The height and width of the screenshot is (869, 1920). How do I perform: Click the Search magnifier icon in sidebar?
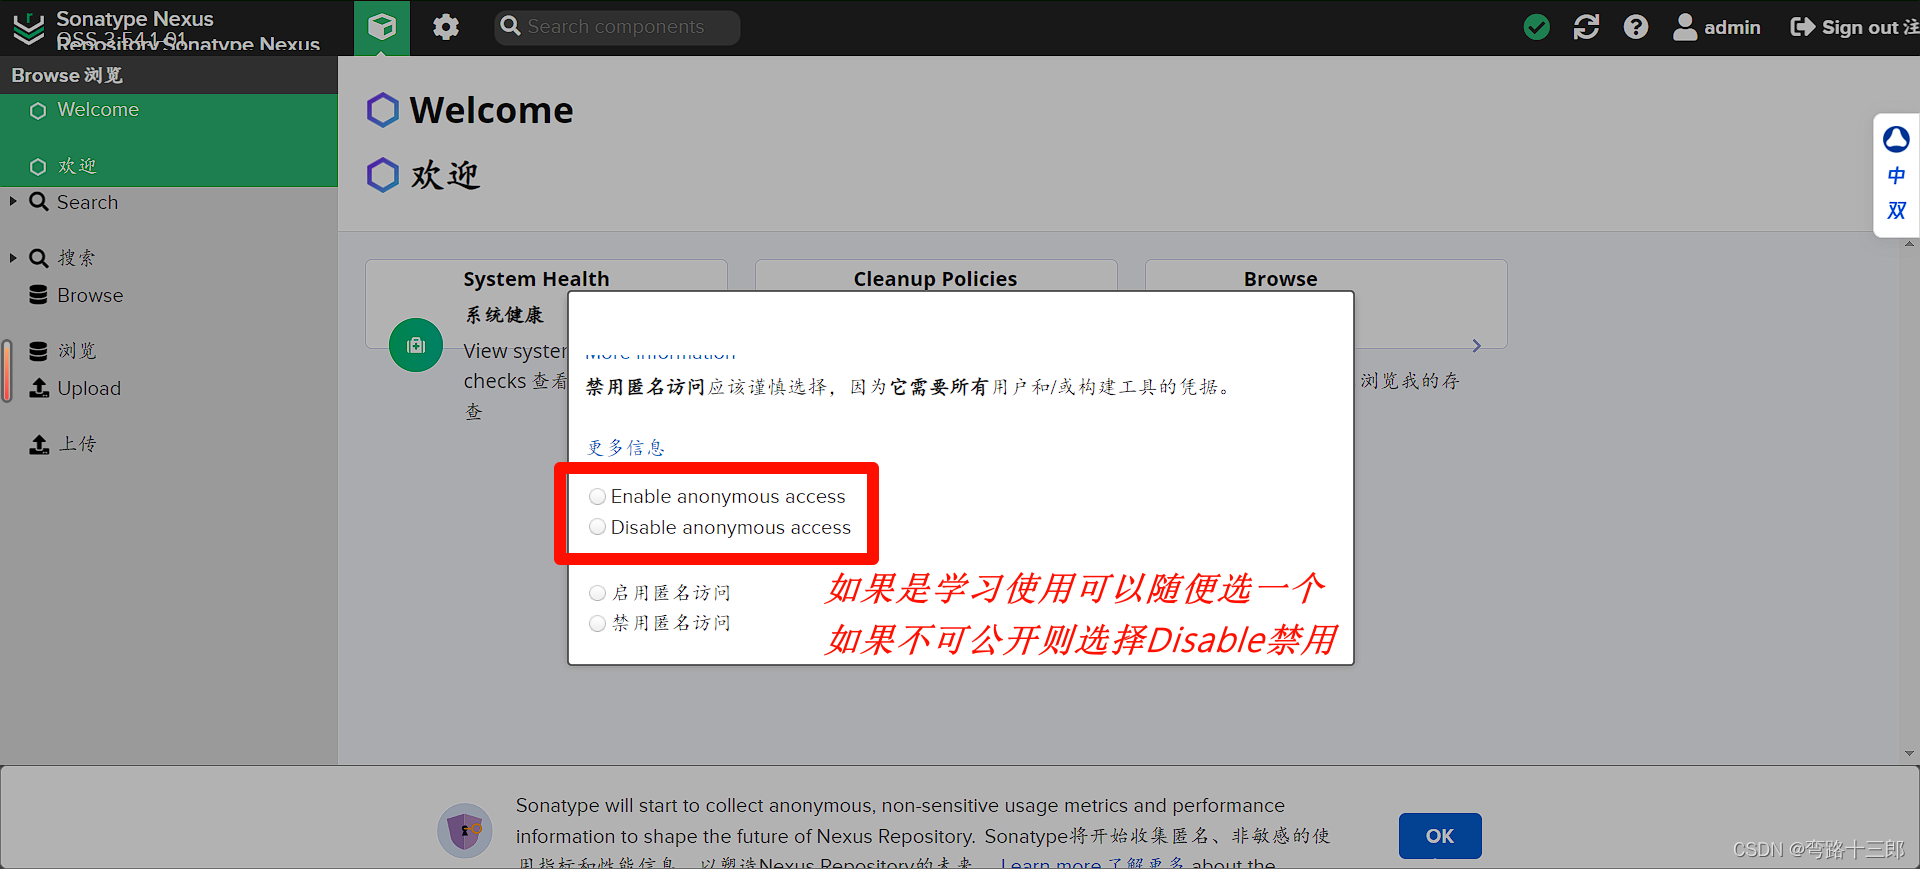pyautogui.click(x=39, y=202)
